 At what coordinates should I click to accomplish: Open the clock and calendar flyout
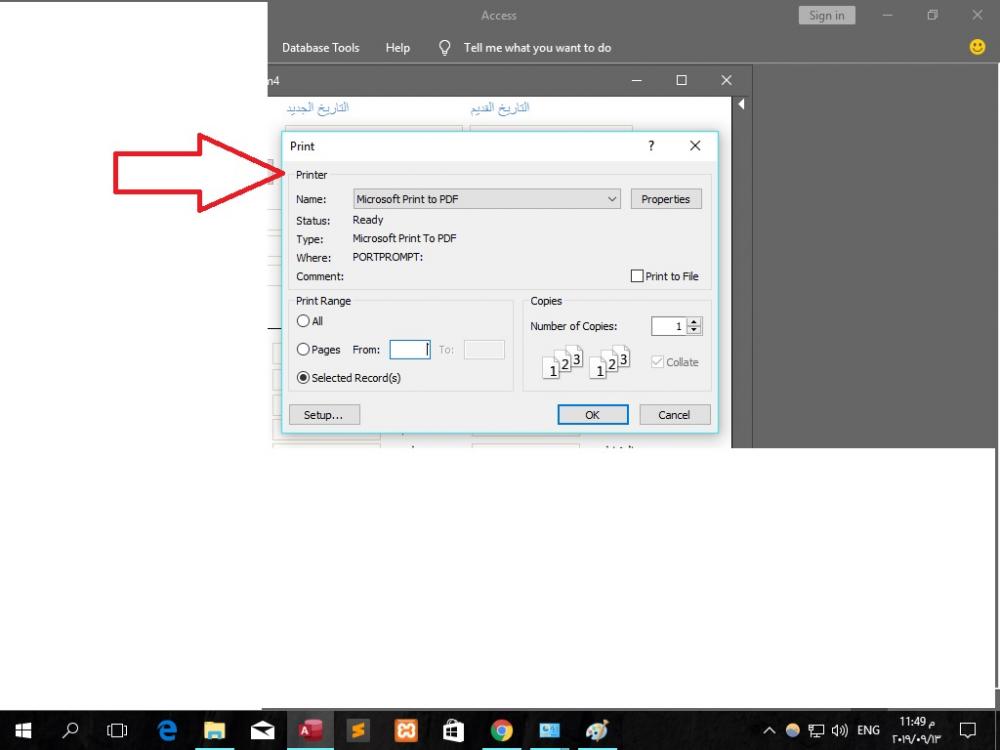point(916,730)
